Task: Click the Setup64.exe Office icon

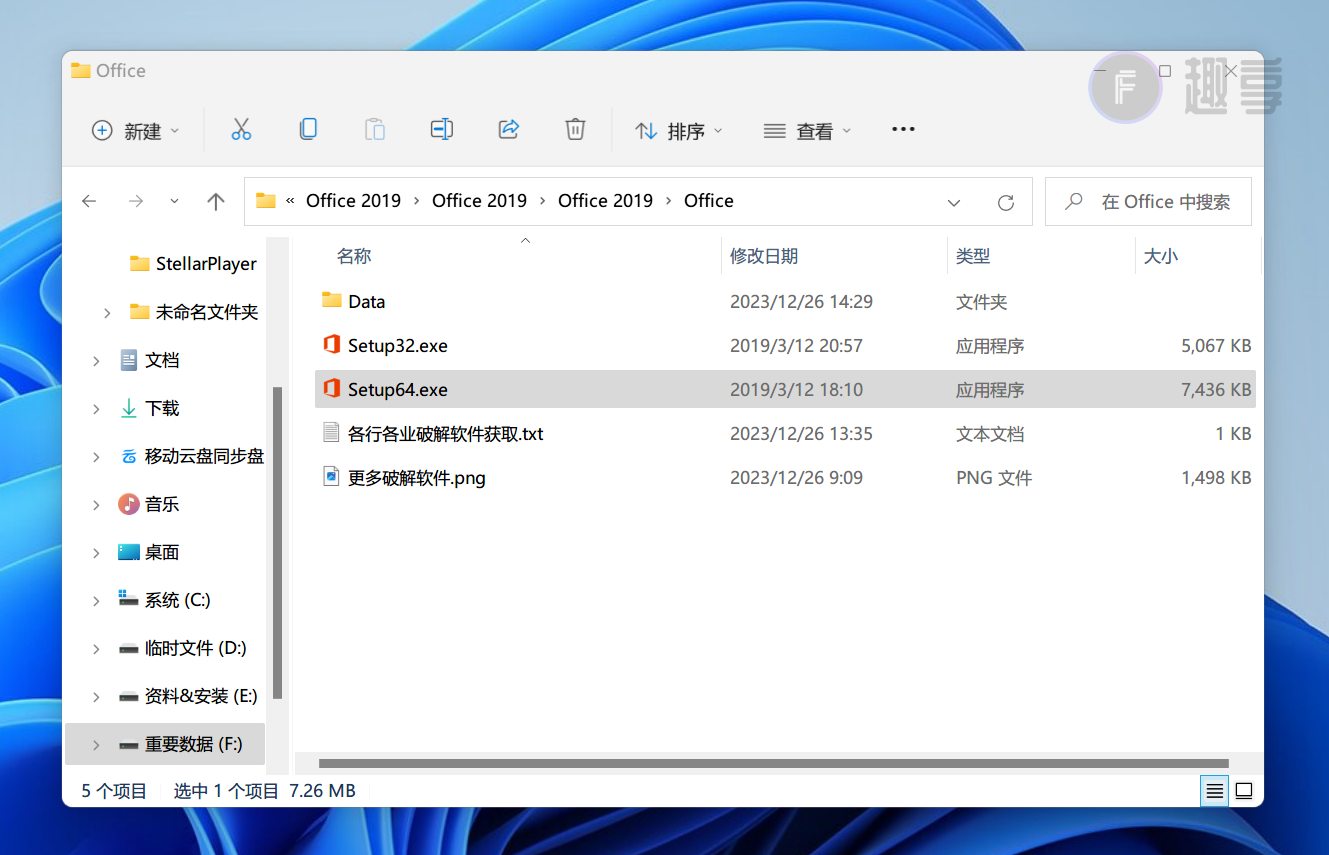Action: [332, 389]
